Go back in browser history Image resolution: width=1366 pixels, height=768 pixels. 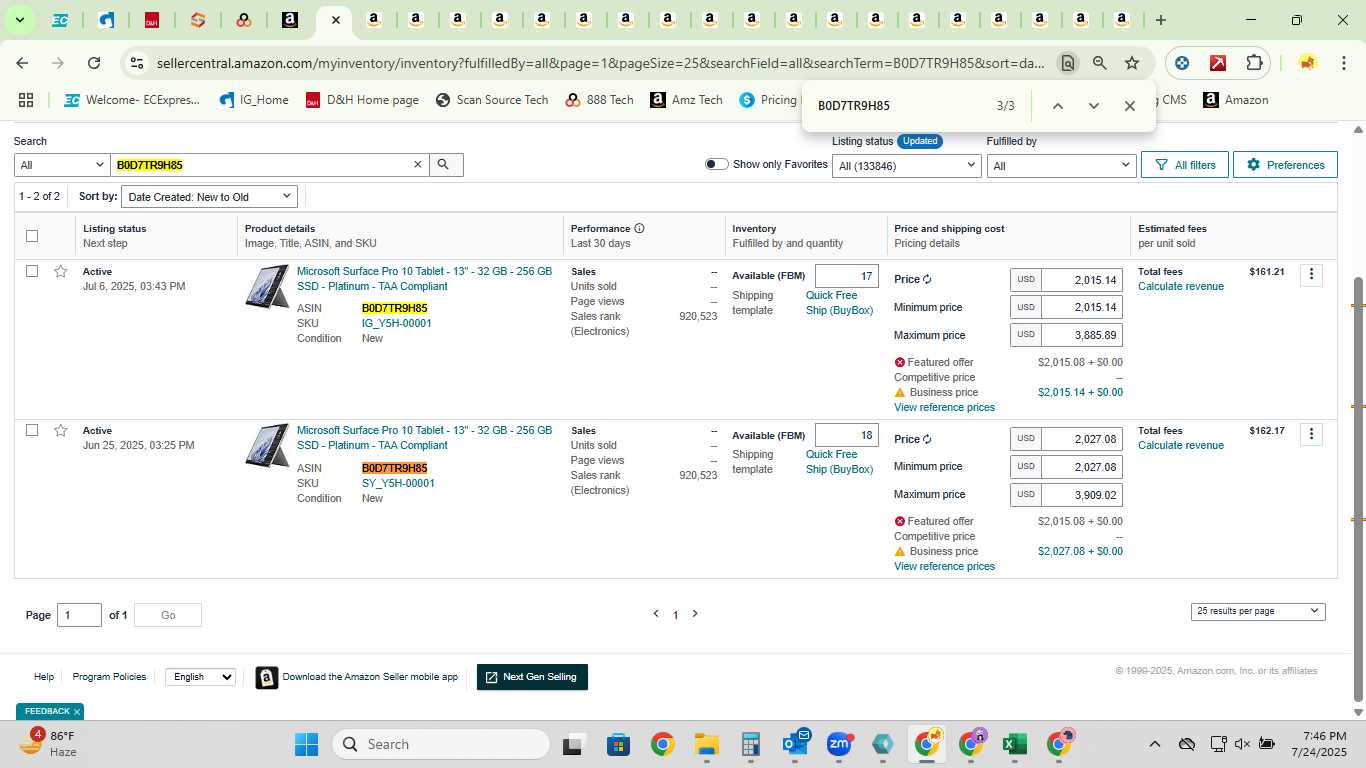(22, 63)
